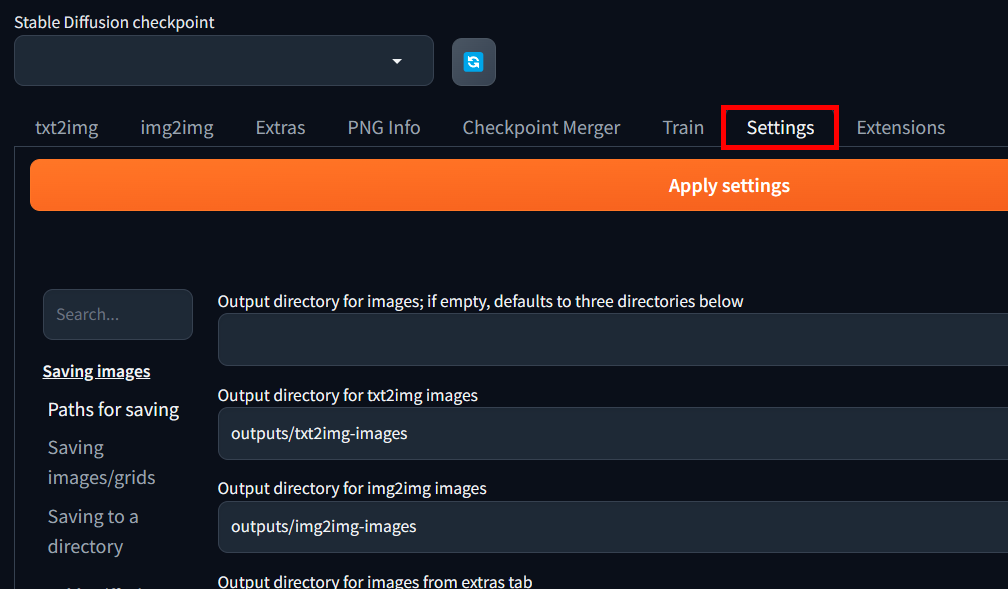The width and height of the screenshot is (1008, 589).
Task: Select the PNG Info tab
Action: tap(384, 128)
